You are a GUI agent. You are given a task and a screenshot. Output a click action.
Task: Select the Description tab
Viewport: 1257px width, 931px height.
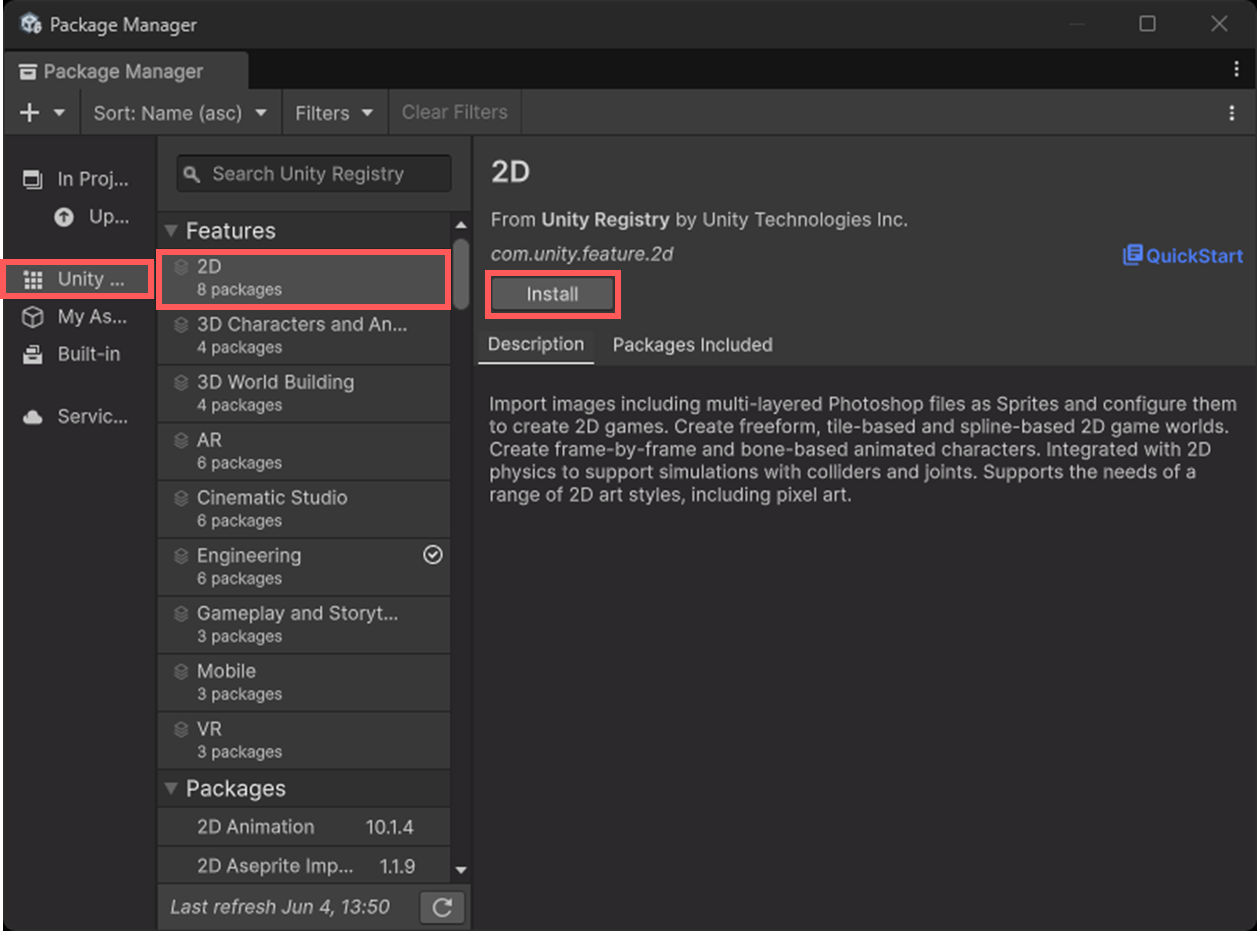click(536, 344)
